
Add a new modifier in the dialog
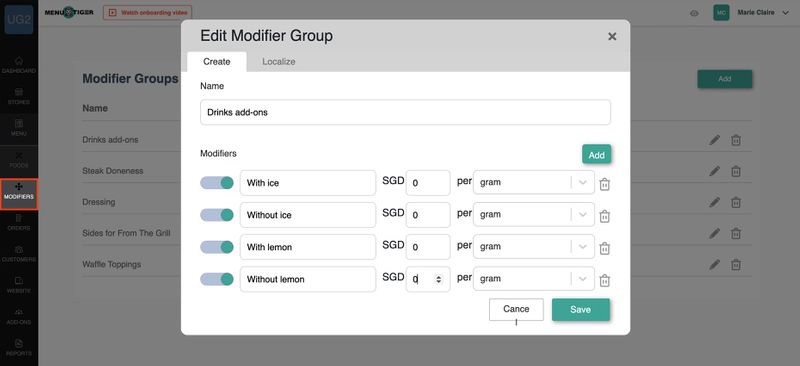pos(596,155)
